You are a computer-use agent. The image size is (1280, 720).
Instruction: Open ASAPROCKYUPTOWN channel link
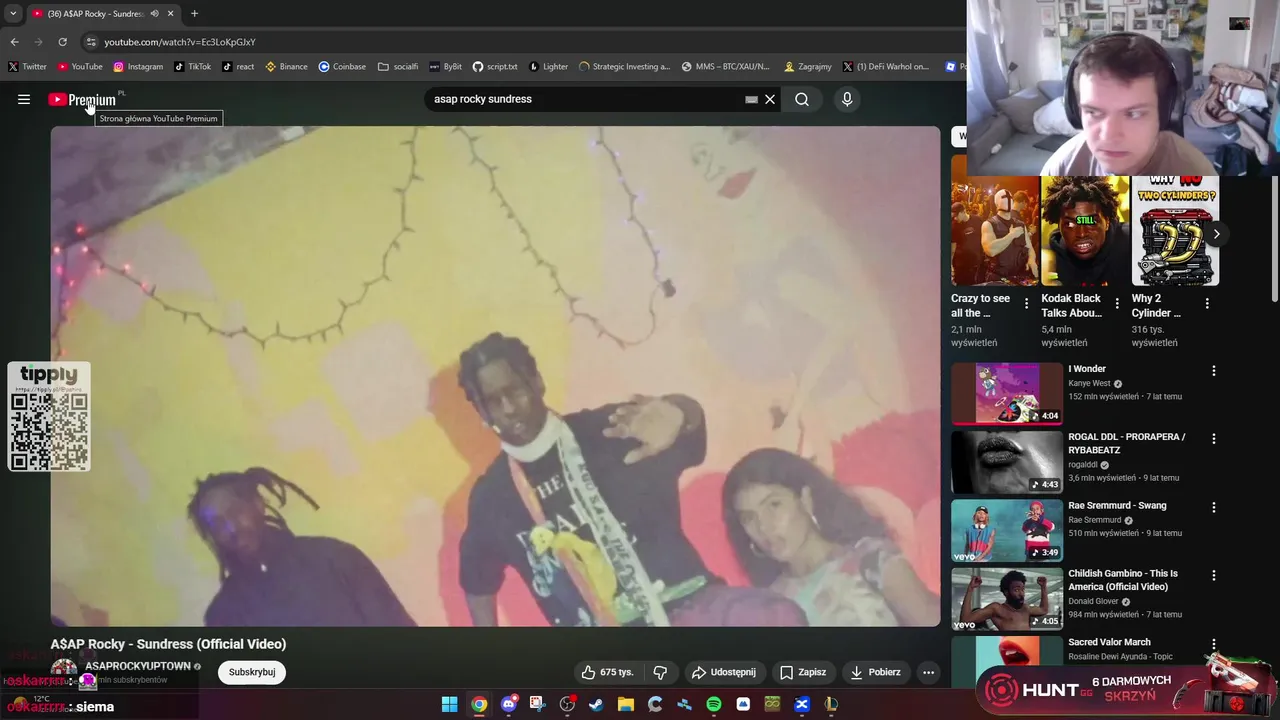pyautogui.click(x=137, y=666)
